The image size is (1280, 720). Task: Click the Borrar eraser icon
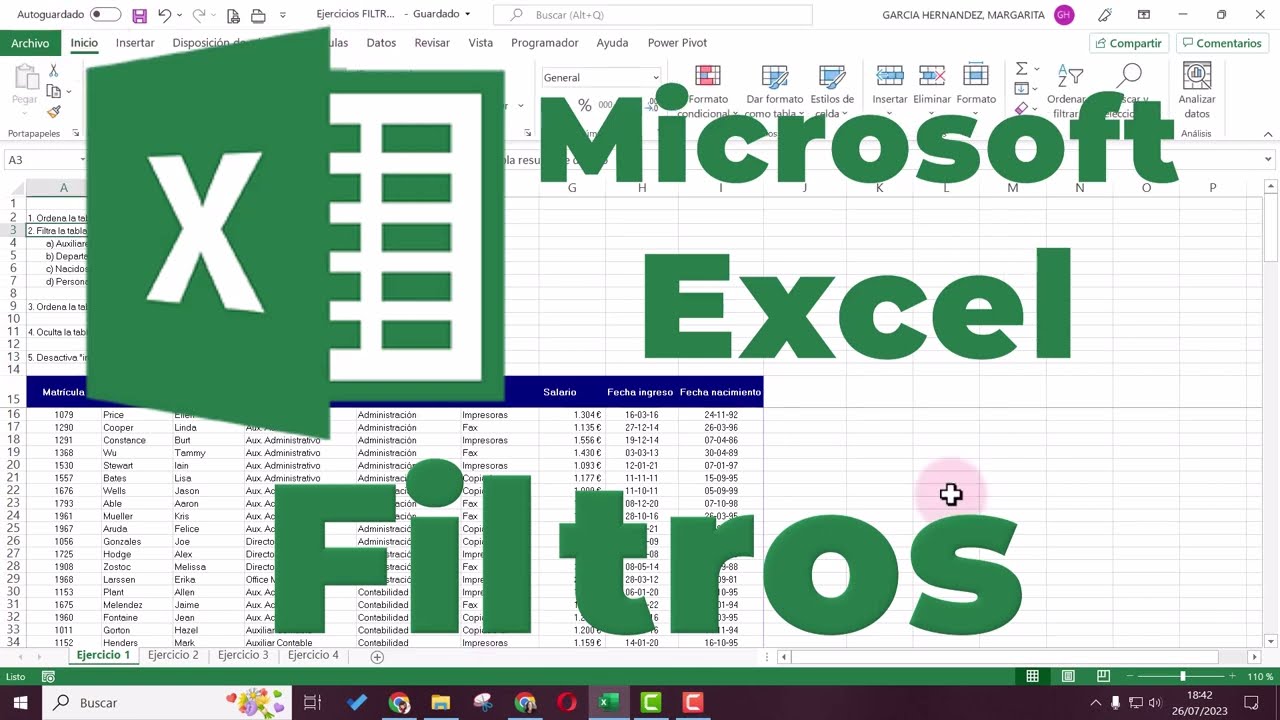1021,109
